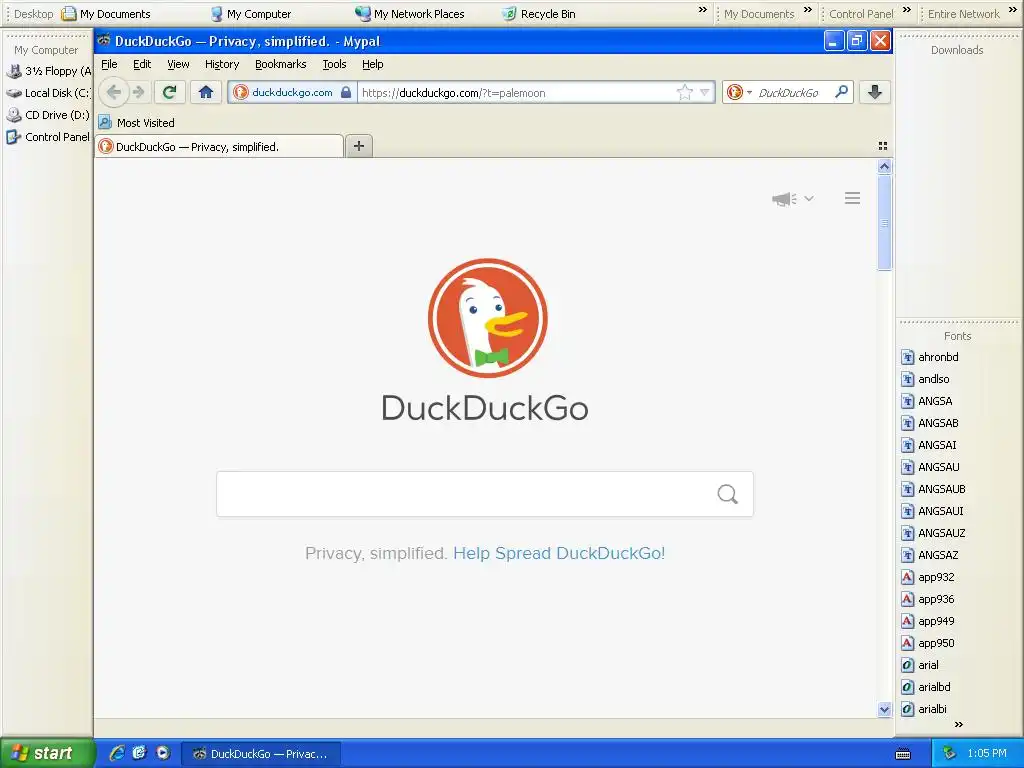Open Recycle Bin shortcut
1024x768 pixels.
pyautogui.click(x=539, y=14)
